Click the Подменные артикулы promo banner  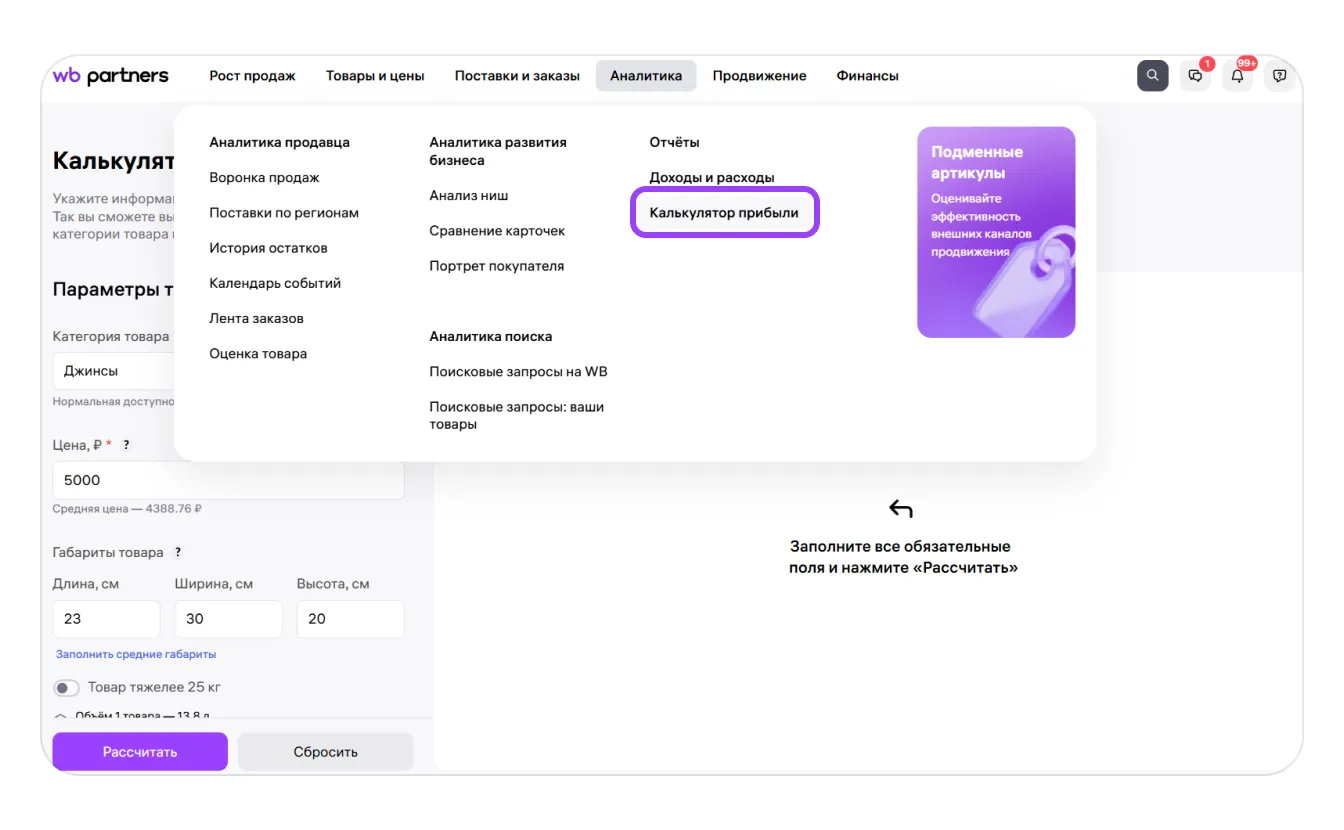point(995,232)
